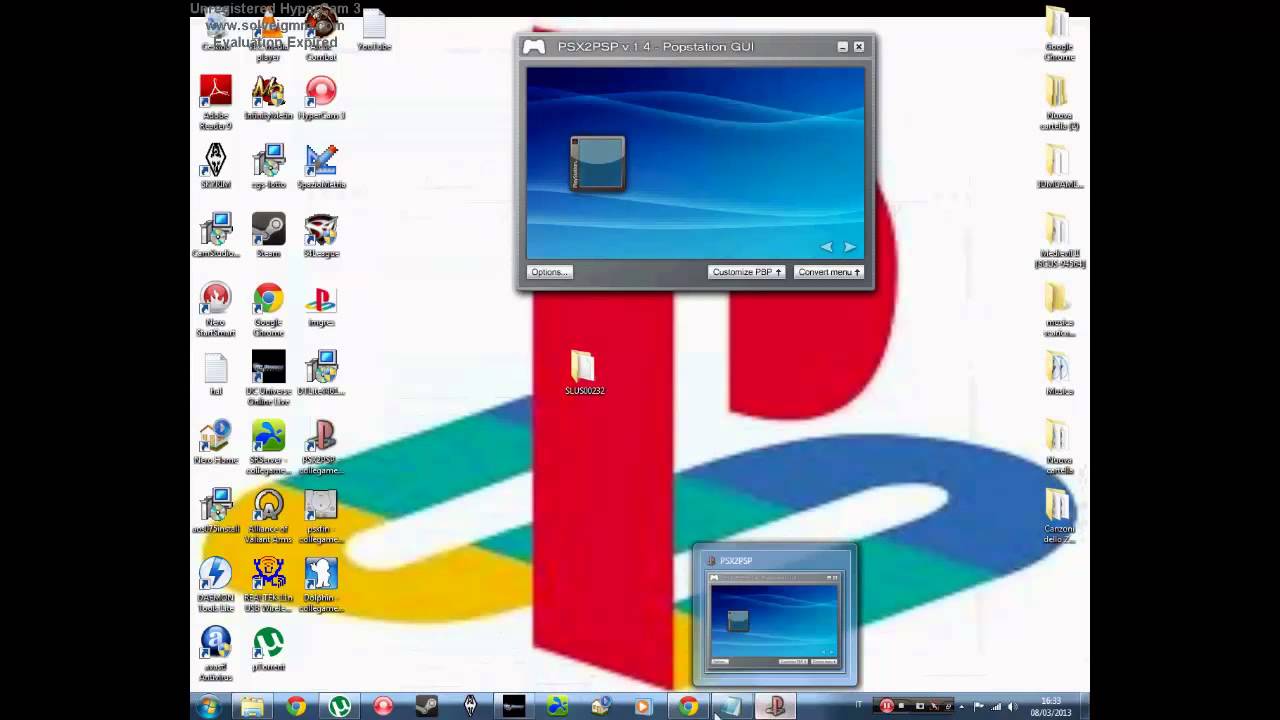Image resolution: width=1280 pixels, height=720 pixels.
Task: Click the µTorrent taskbar icon
Action: (340, 707)
